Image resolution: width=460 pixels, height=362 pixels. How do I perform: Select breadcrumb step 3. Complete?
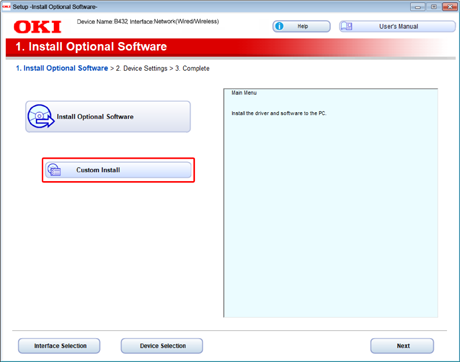(x=192, y=68)
